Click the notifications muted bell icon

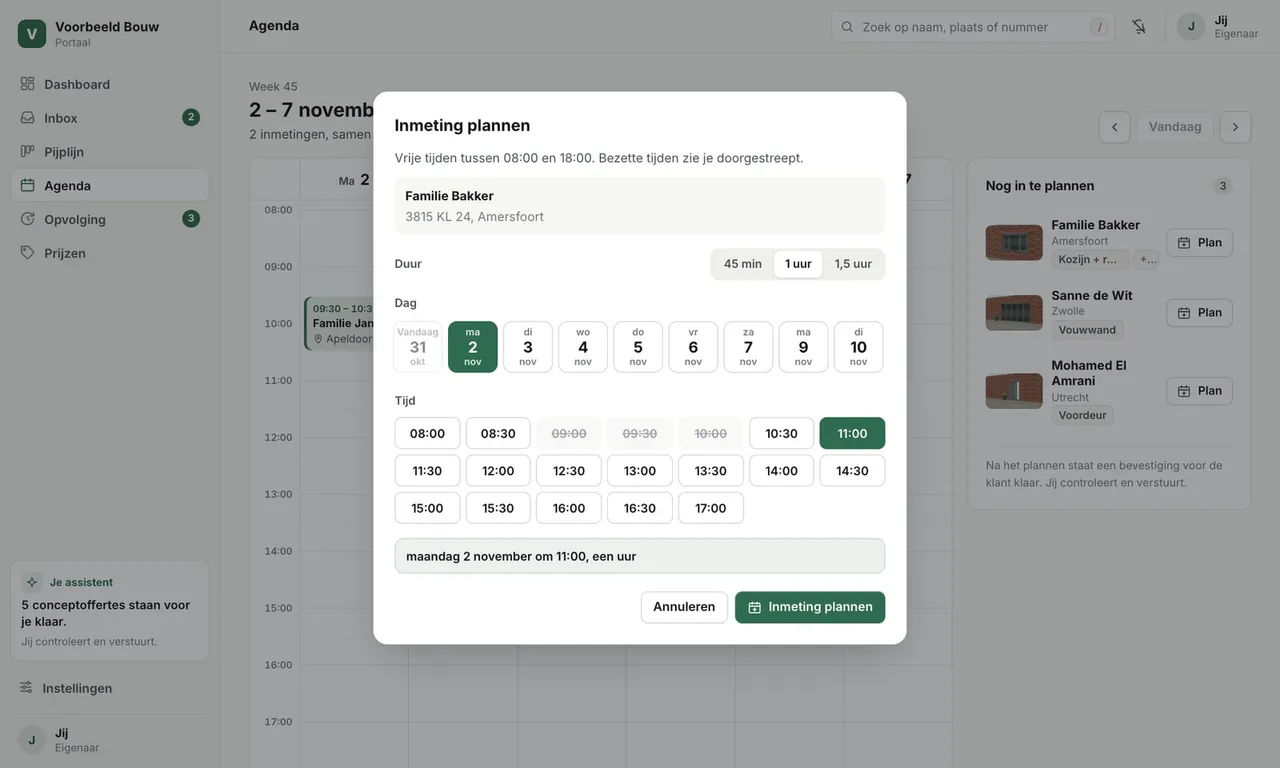coord(1139,27)
